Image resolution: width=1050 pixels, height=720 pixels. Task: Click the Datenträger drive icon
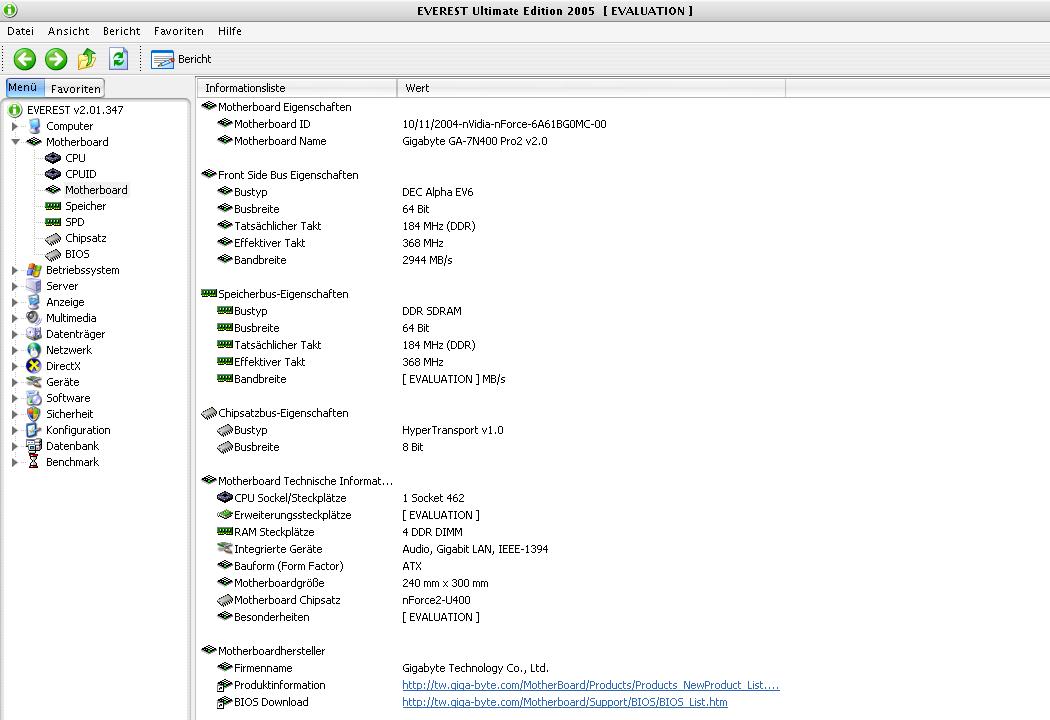[33, 334]
